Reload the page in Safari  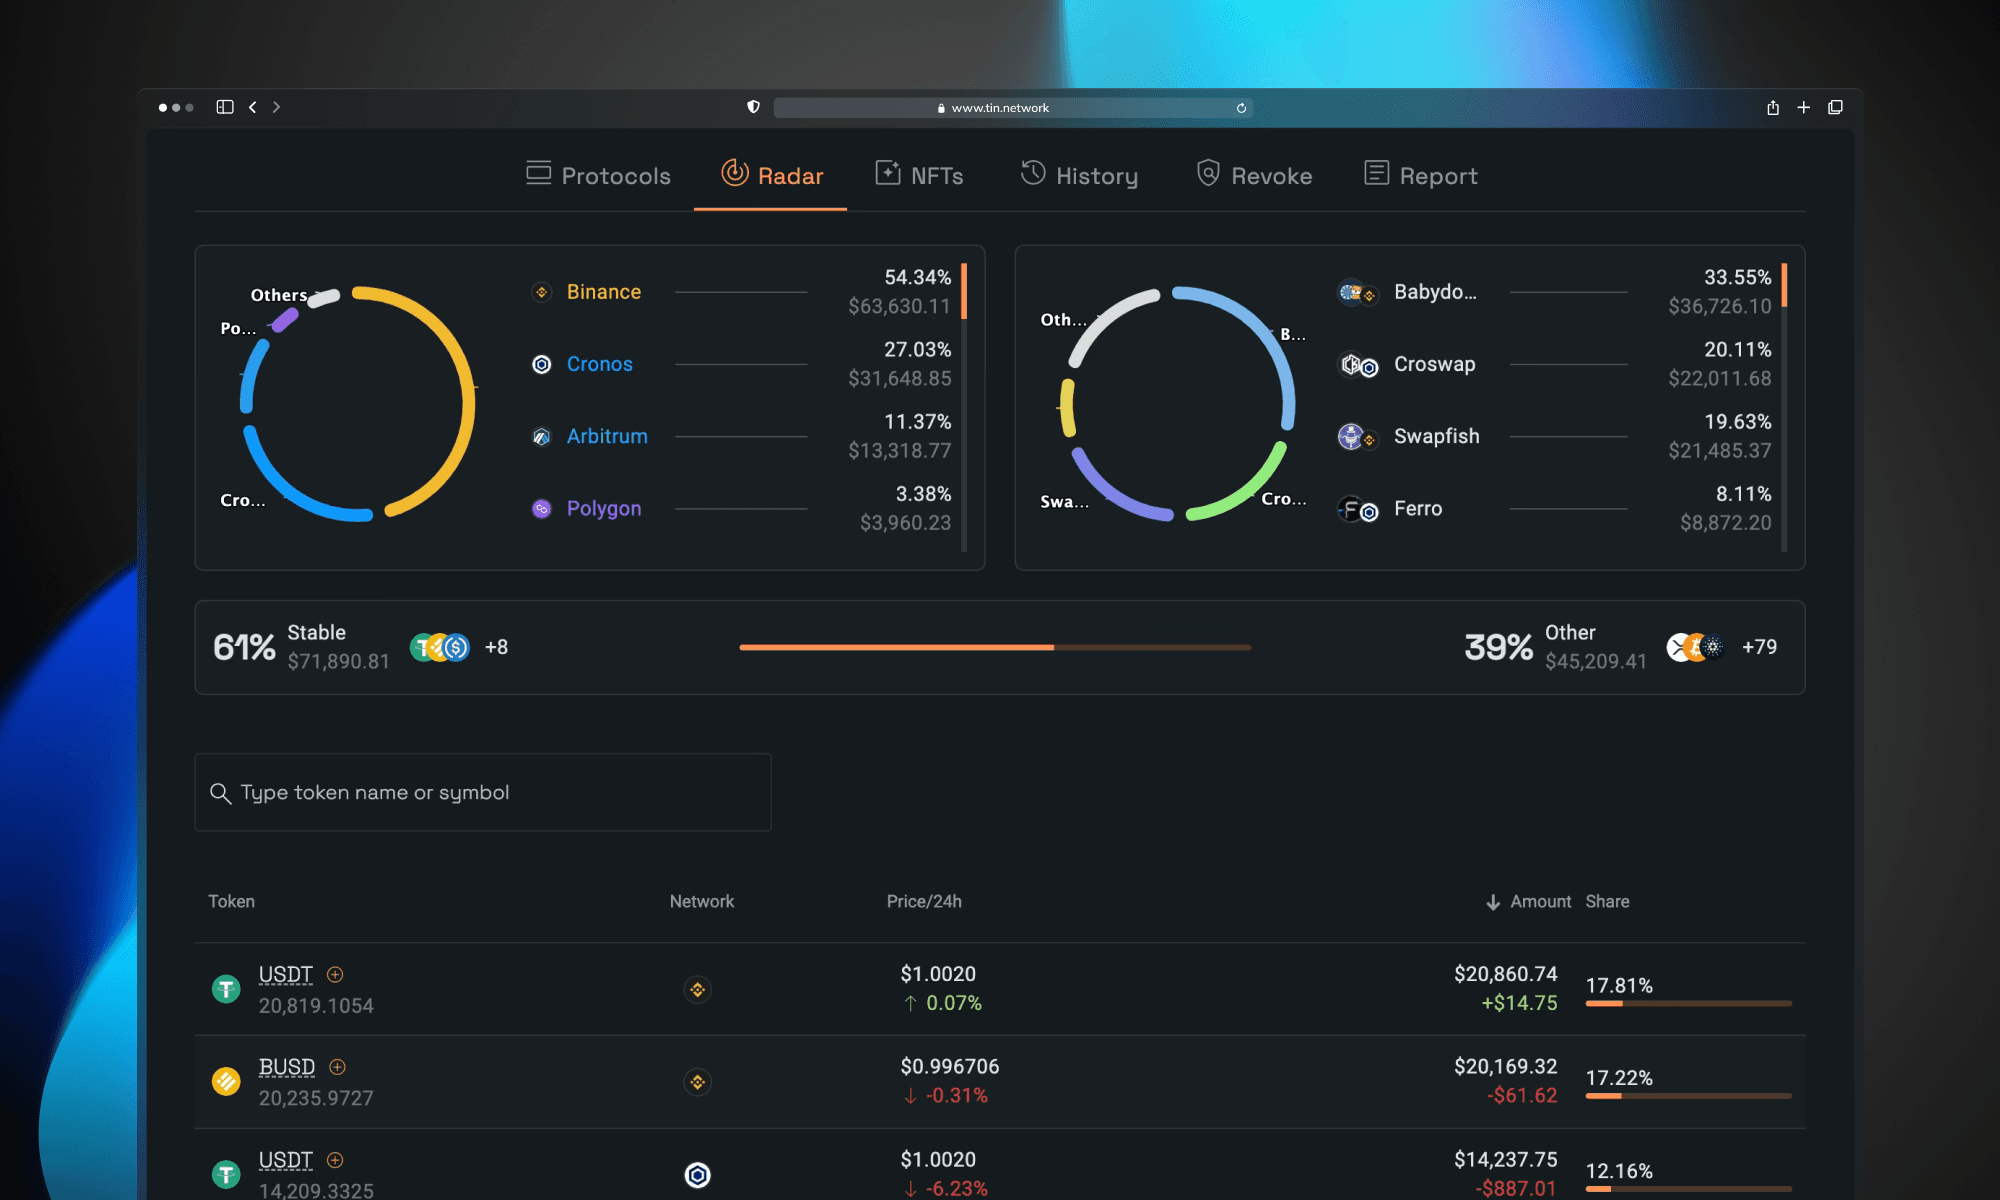1241,107
